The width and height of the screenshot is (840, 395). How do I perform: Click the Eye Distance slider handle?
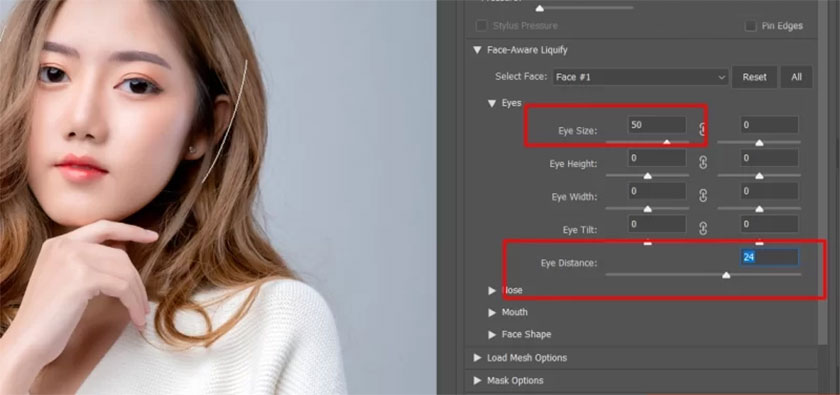726,275
